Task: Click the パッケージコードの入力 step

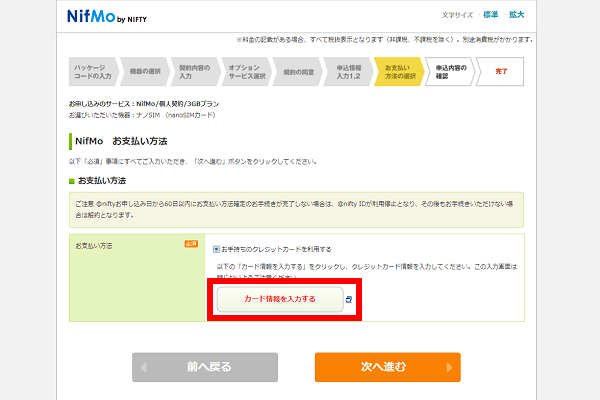Action: 93,72
